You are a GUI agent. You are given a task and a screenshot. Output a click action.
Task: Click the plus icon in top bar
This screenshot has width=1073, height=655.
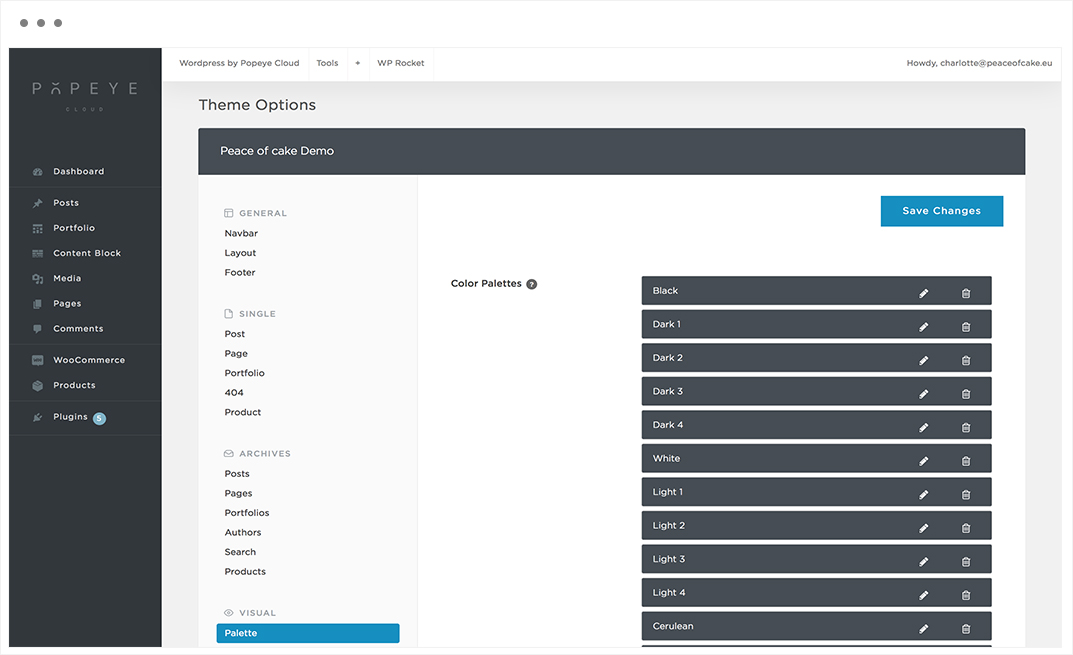357,63
